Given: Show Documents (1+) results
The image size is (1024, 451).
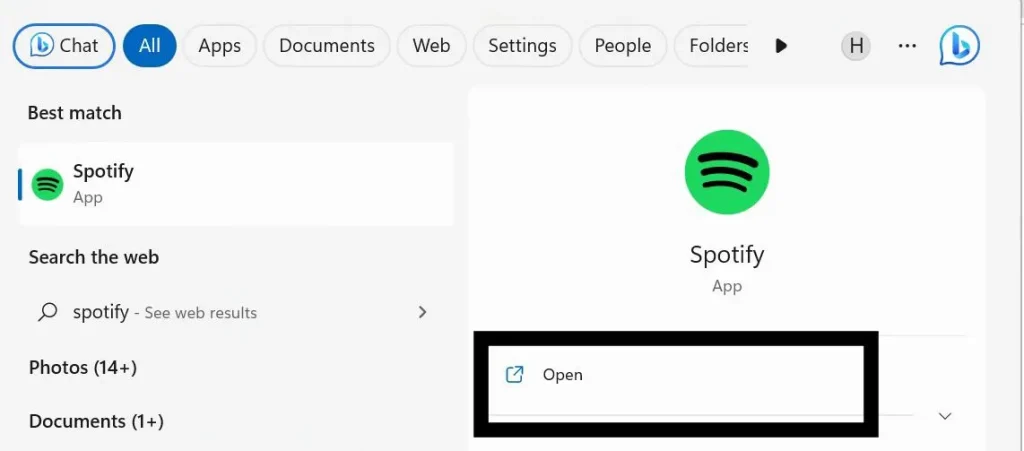Looking at the screenshot, I should (x=96, y=421).
